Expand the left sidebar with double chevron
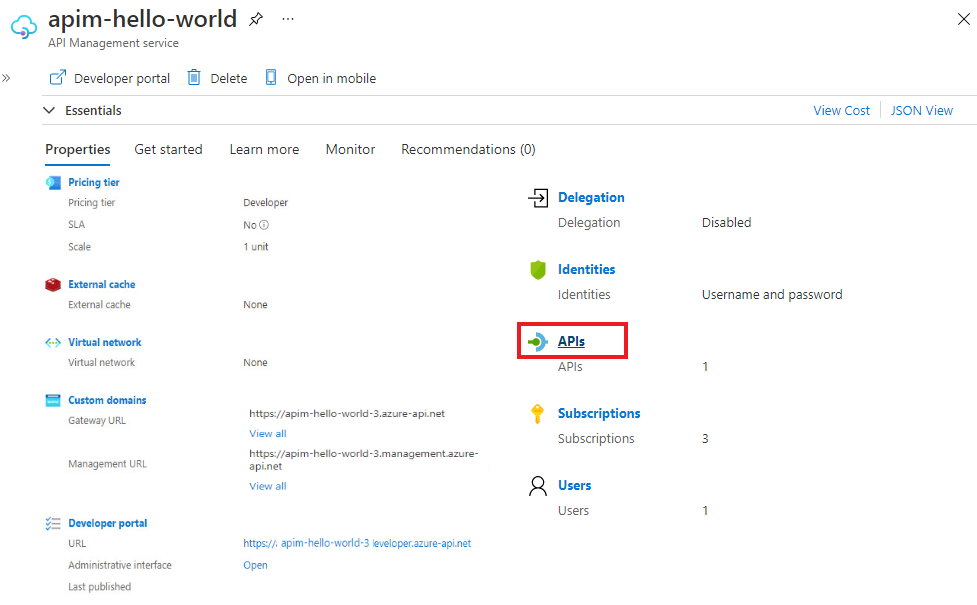The width and height of the screenshot is (977, 605). tap(6, 78)
